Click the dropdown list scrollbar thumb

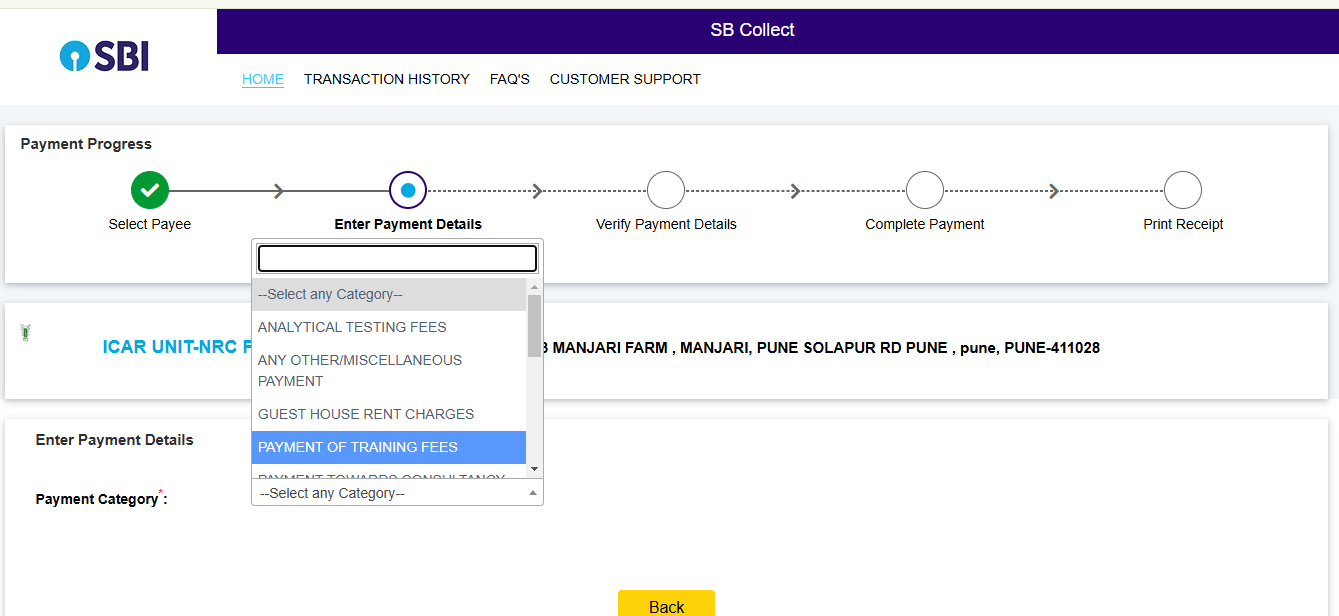tap(534, 326)
